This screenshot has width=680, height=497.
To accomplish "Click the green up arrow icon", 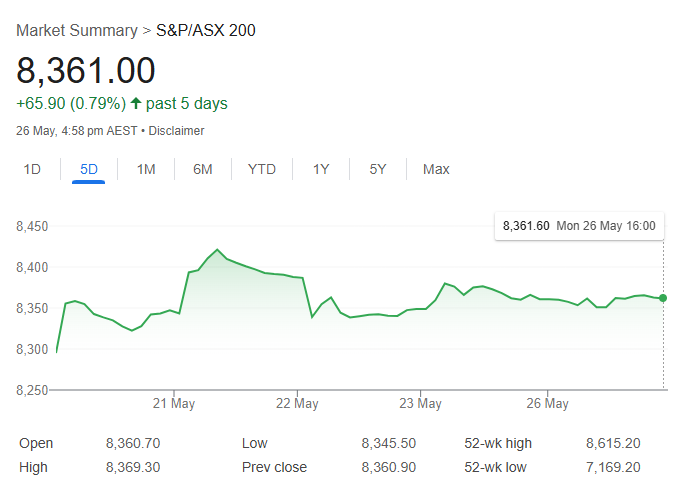I will coord(136,103).
